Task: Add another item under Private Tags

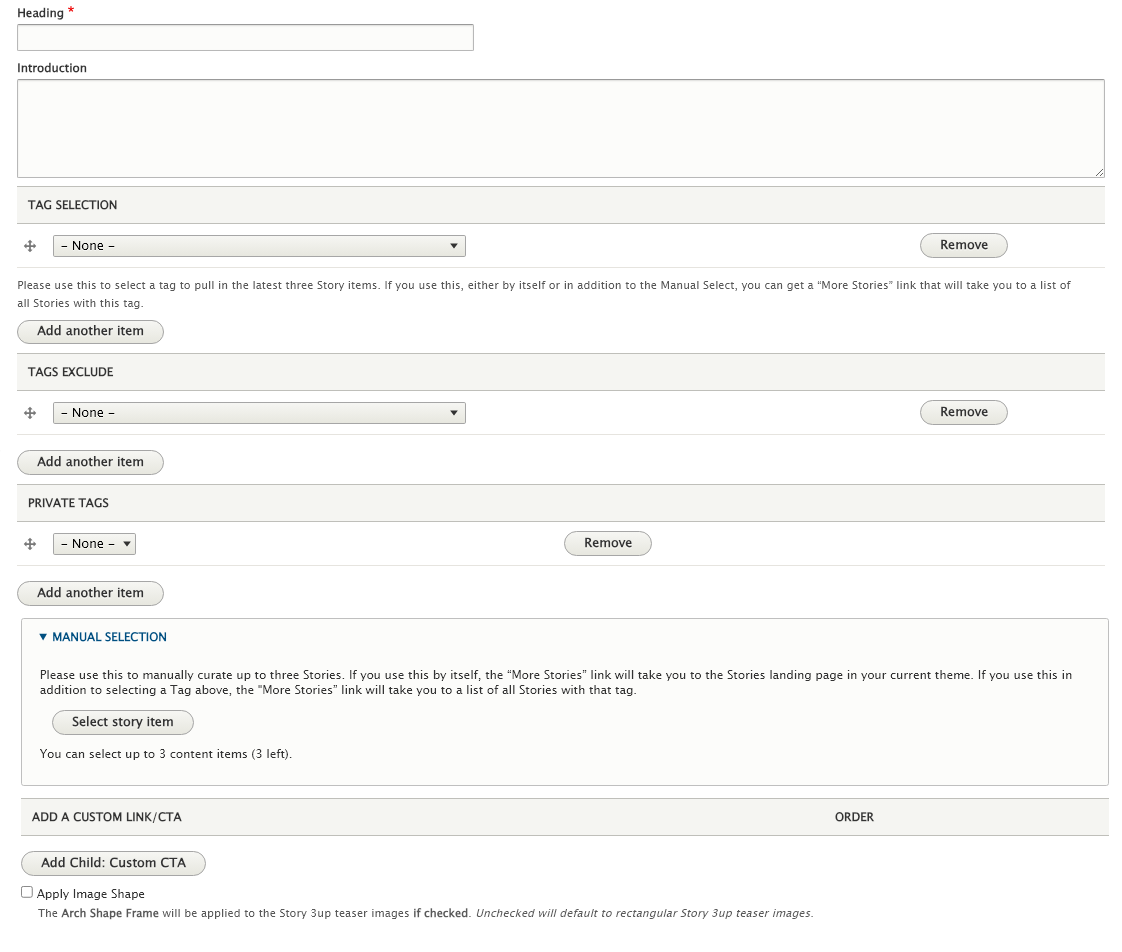Action: point(90,593)
